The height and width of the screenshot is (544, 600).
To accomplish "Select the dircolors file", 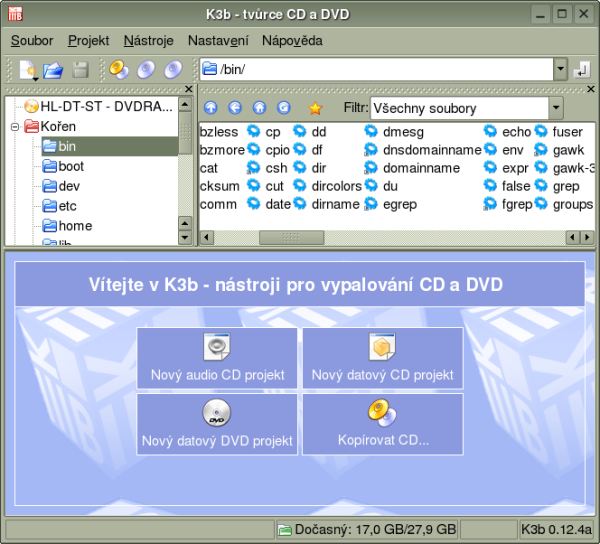I will tap(328, 186).
